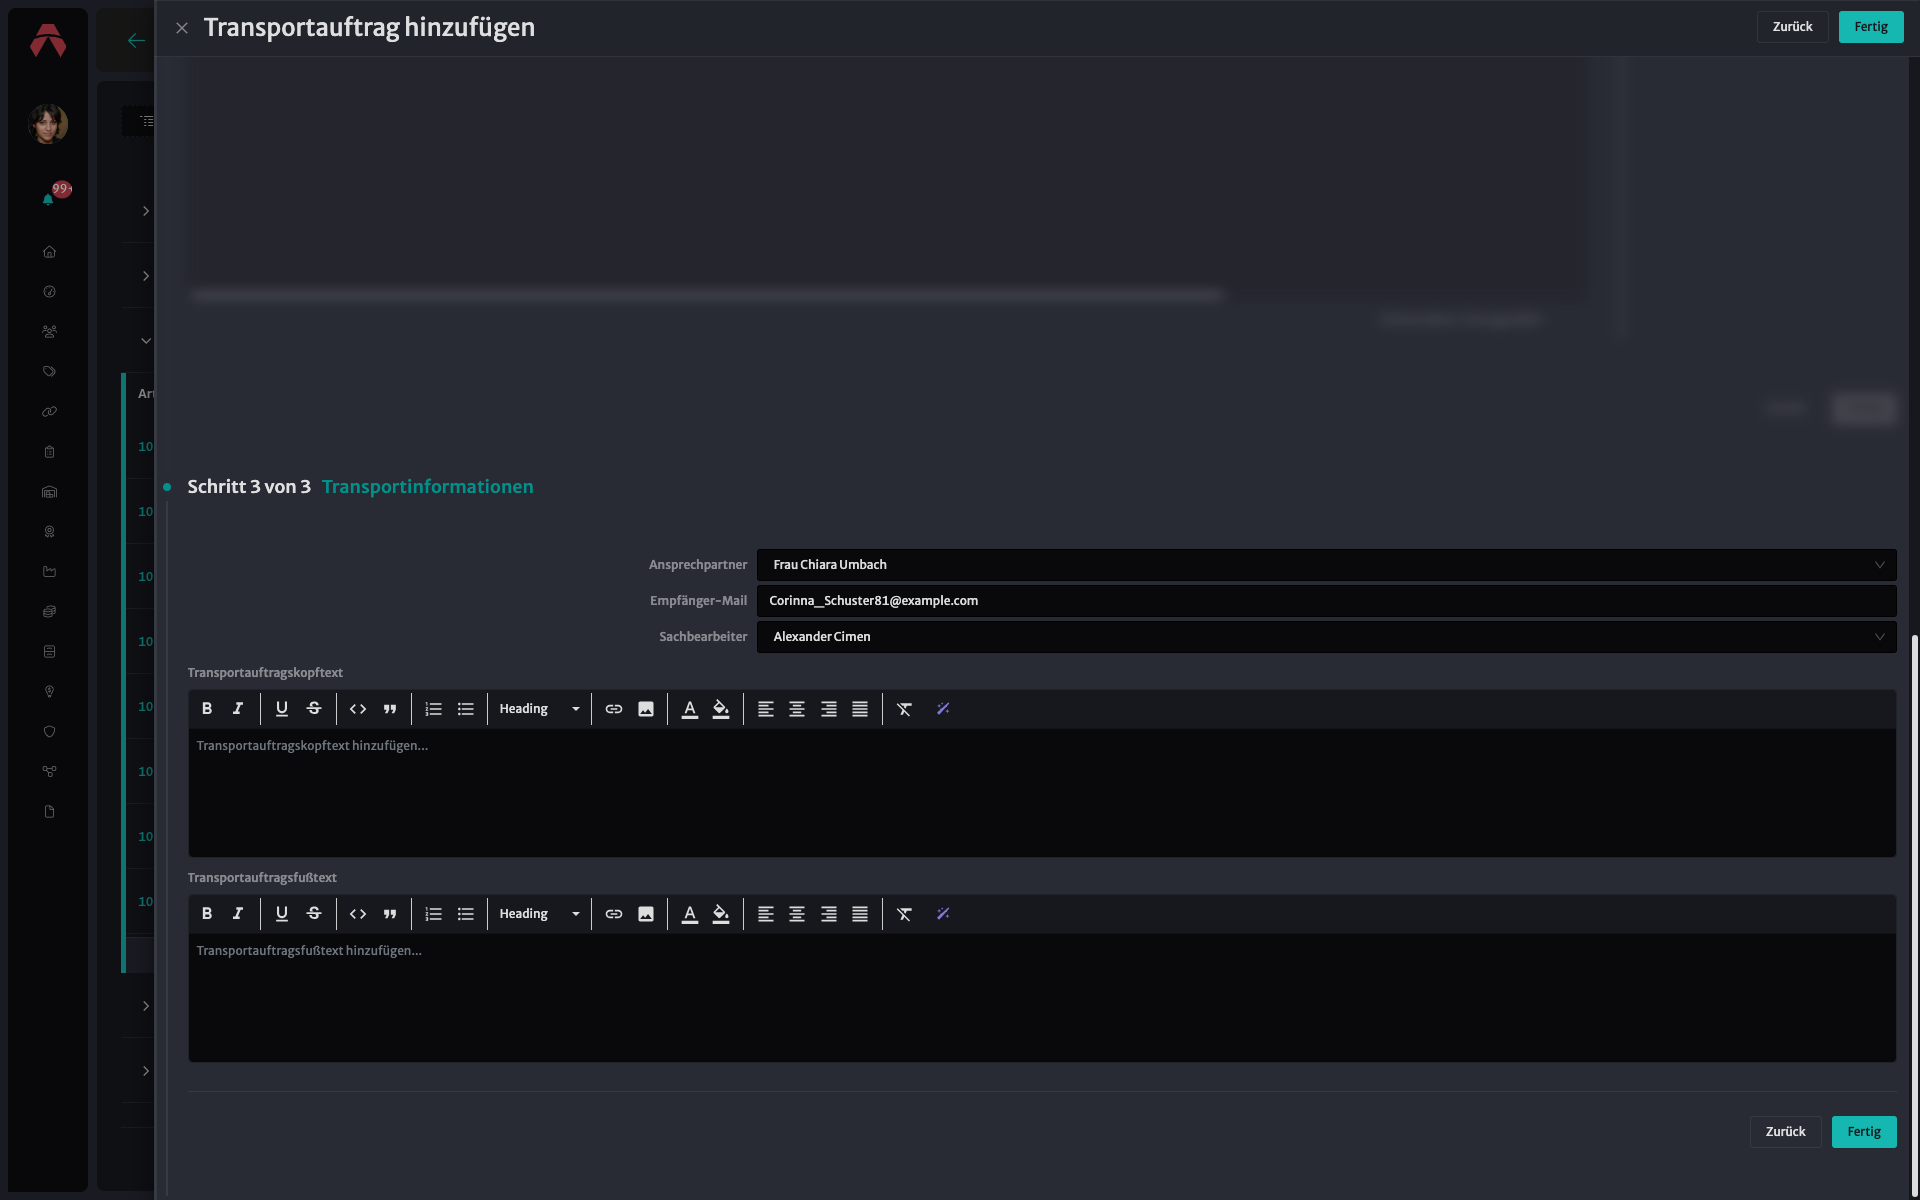Open the contacts group icon in sidebar
Image resolution: width=1920 pixels, height=1200 pixels.
point(49,332)
